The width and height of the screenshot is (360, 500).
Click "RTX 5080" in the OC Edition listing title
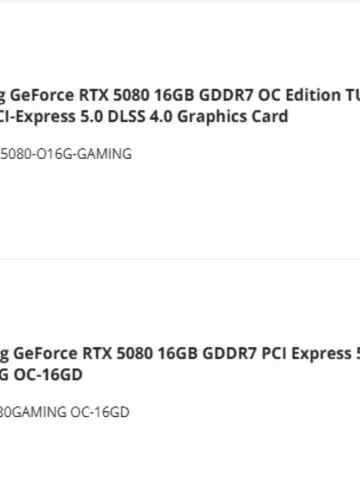[114, 95]
